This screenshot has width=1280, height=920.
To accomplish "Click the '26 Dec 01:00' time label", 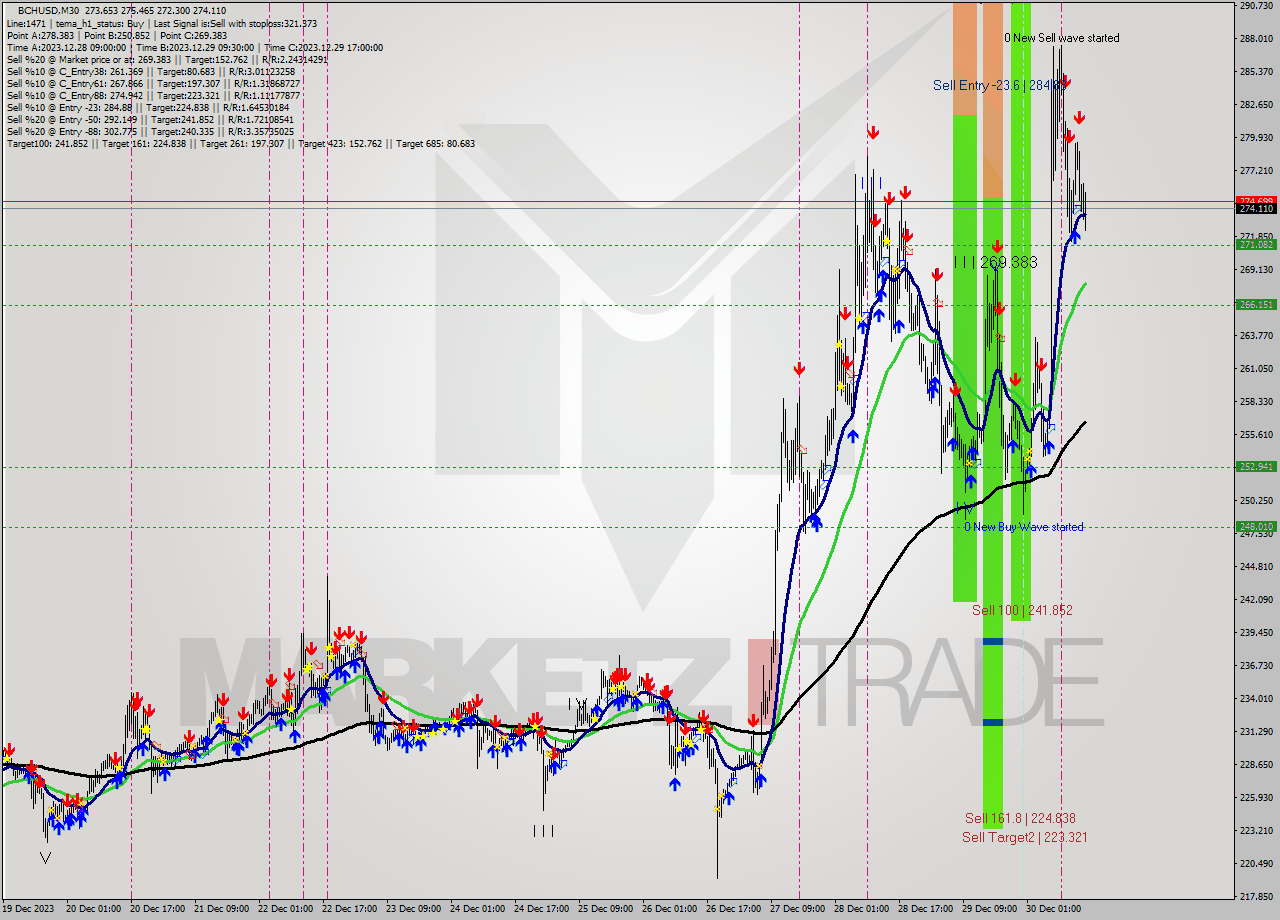I will click(669, 909).
